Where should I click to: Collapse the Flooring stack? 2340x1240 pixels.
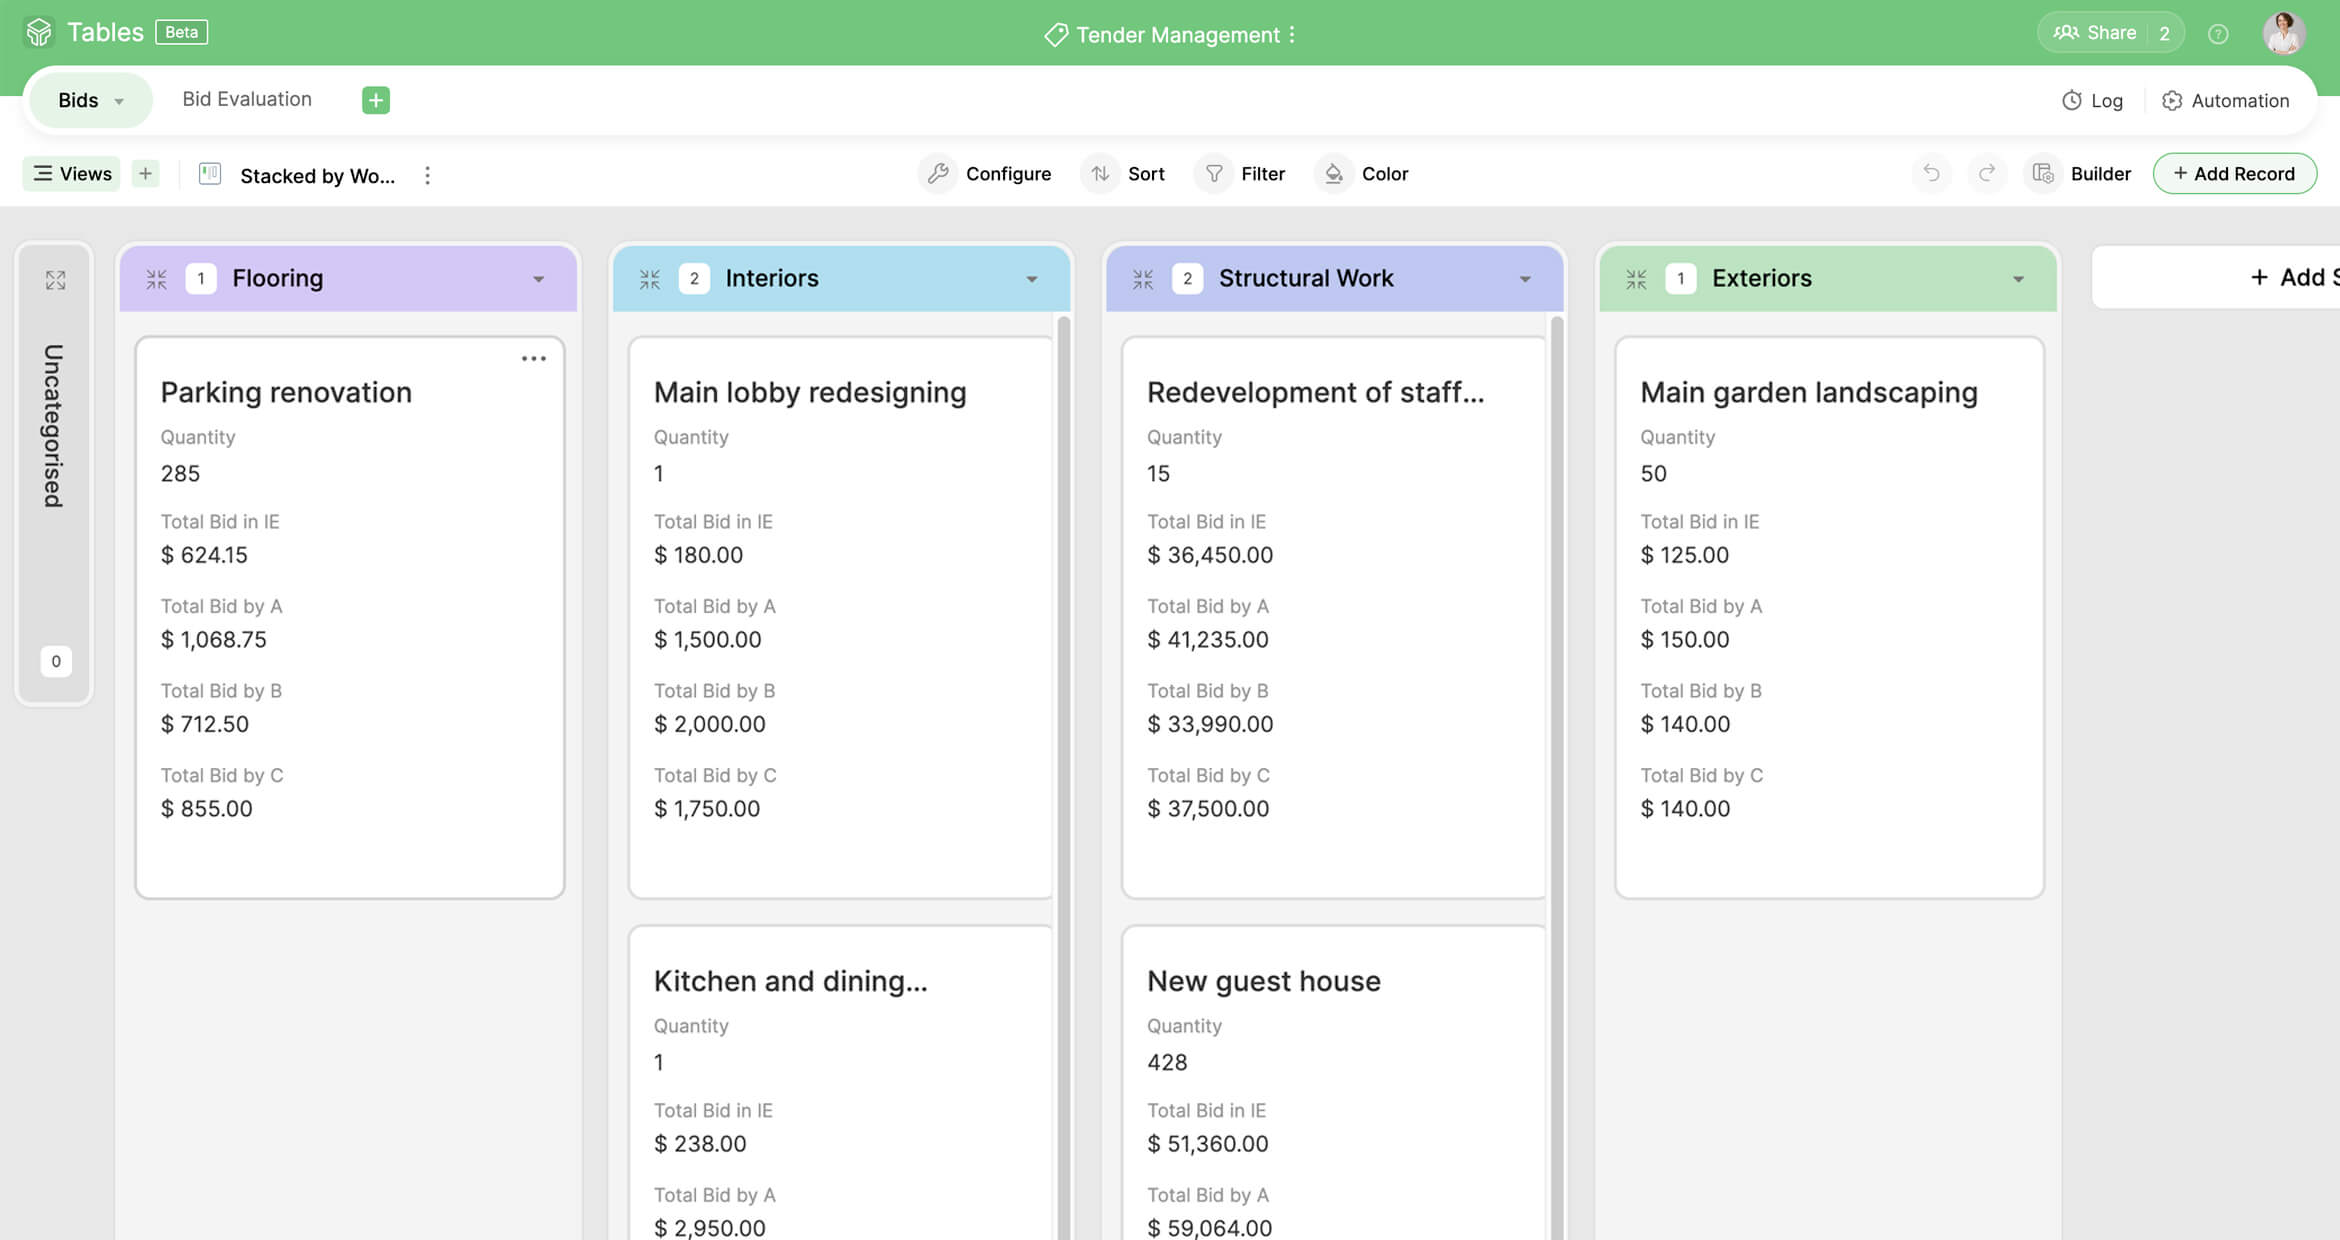tap(157, 279)
